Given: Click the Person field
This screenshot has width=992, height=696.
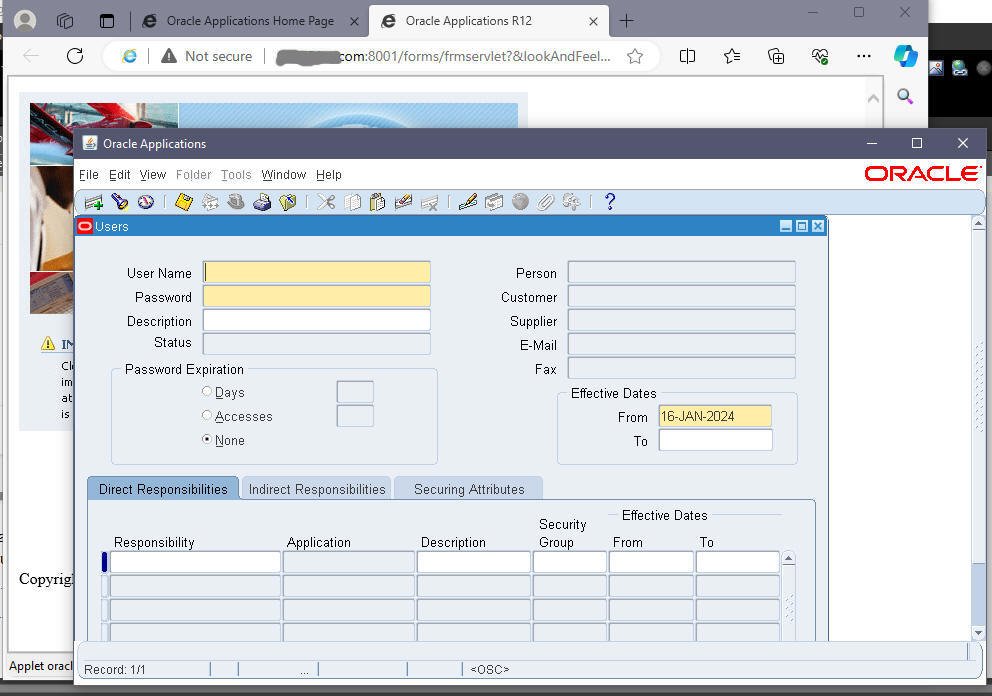Looking at the screenshot, I should (x=682, y=272).
